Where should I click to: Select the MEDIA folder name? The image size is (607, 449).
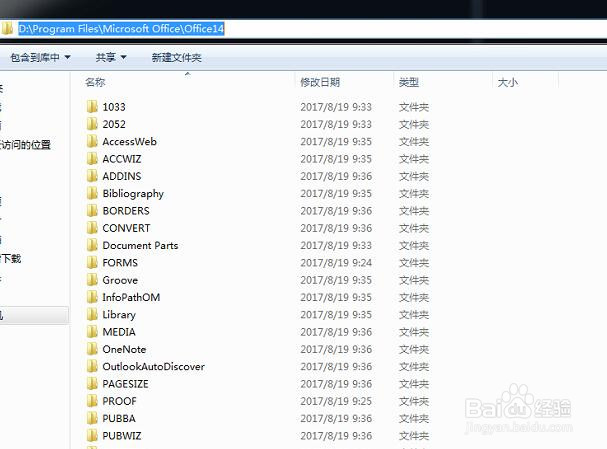click(119, 332)
